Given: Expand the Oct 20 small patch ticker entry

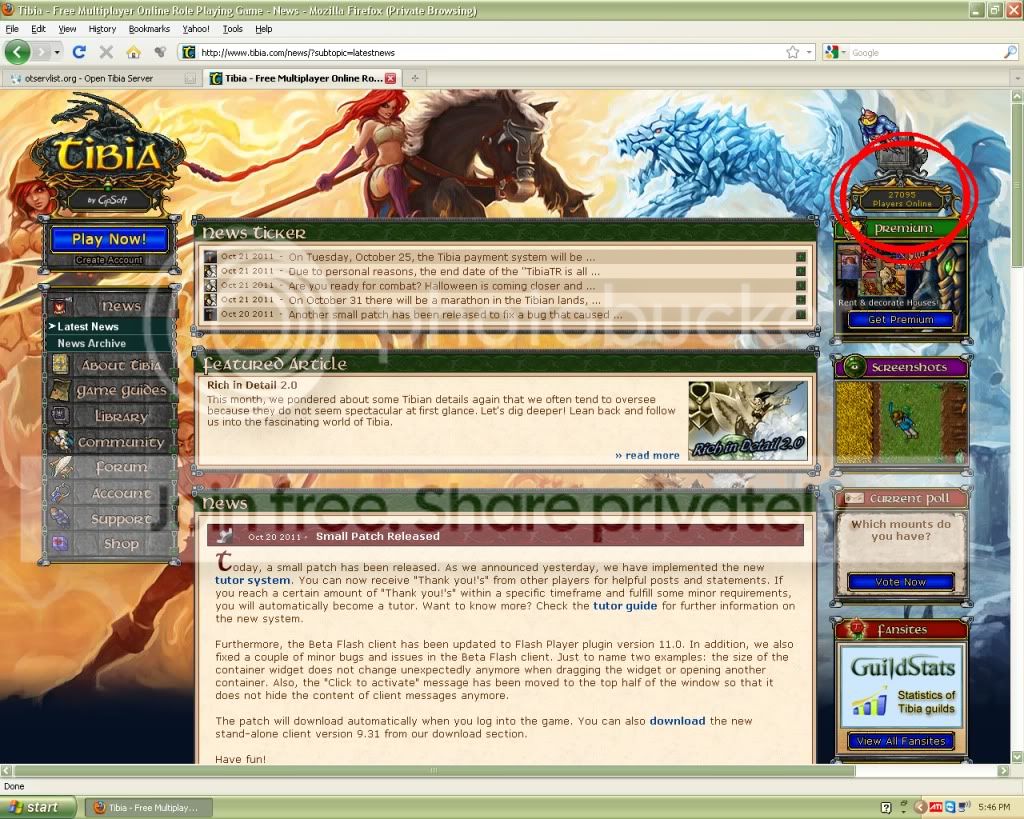Looking at the screenshot, I should coord(801,314).
